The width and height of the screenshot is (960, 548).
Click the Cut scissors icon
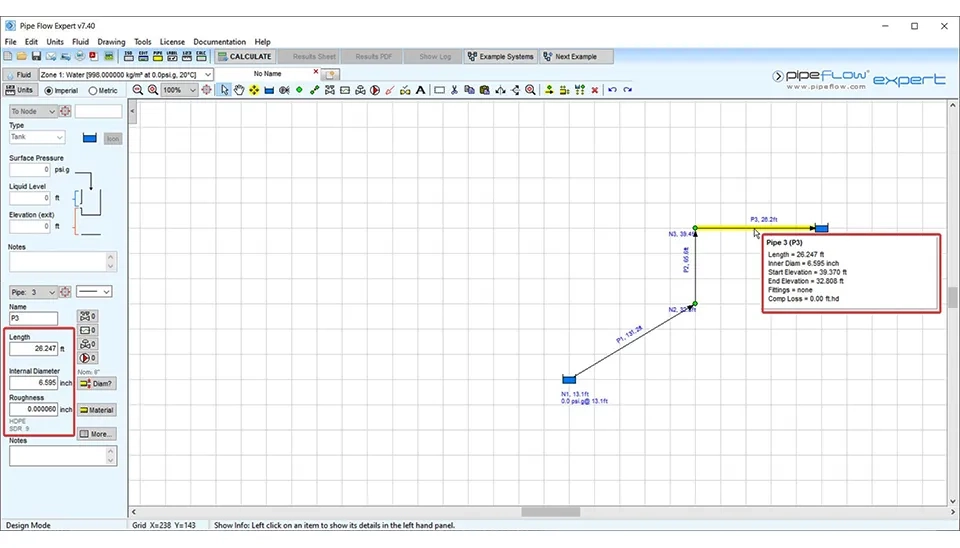(x=454, y=90)
